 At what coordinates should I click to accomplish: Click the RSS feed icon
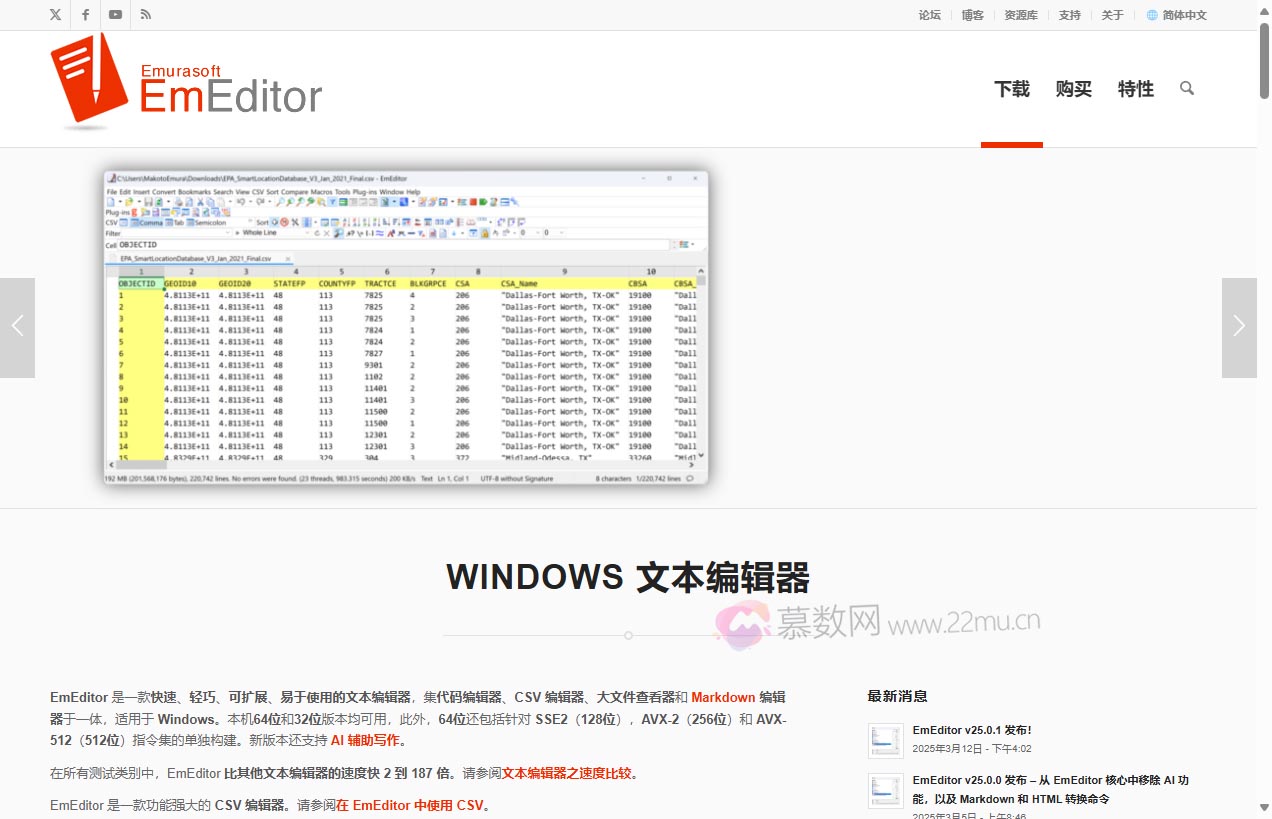tap(146, 15)
